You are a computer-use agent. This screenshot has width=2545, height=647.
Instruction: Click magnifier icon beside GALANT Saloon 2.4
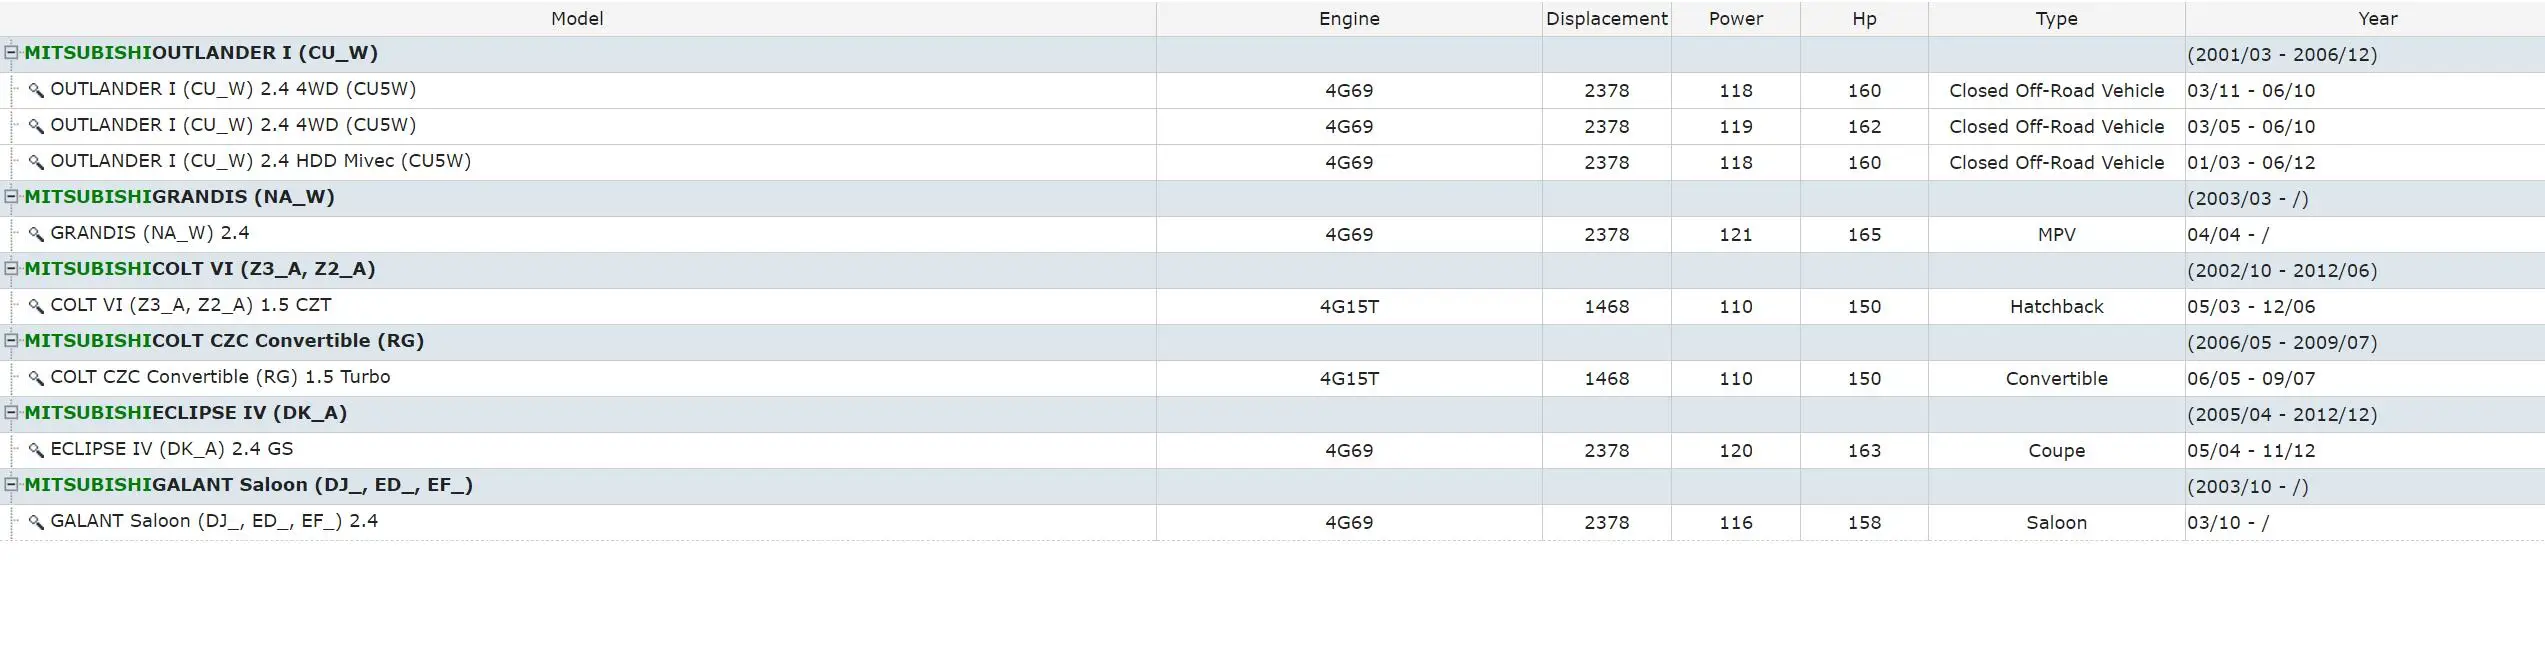coord(36,522)
